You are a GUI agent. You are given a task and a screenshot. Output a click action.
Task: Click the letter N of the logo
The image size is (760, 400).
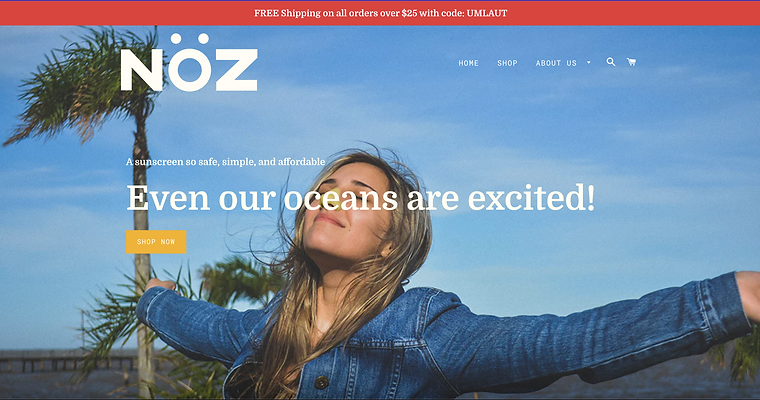142,70
